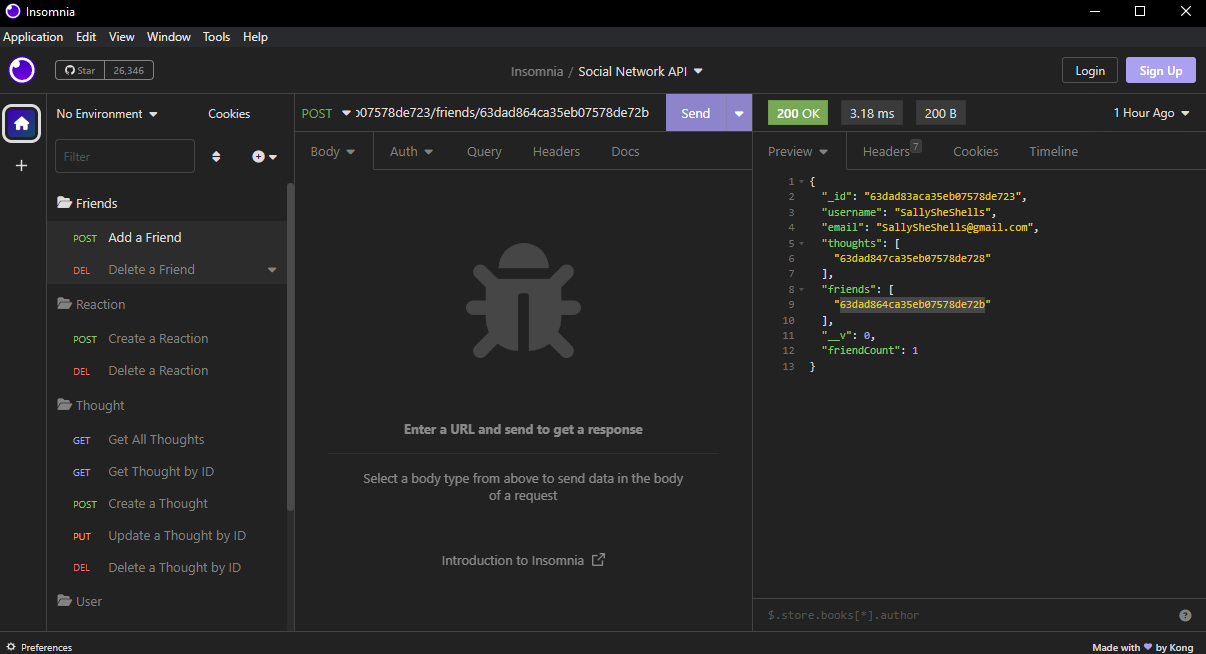Viewport: 1206px width, 654px height.
Task: Open No Environment dropdown
Action: coord(107,114)
